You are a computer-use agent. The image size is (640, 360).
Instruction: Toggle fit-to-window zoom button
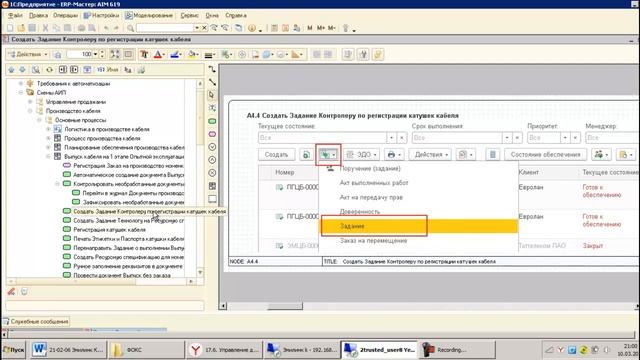(115, 54)
